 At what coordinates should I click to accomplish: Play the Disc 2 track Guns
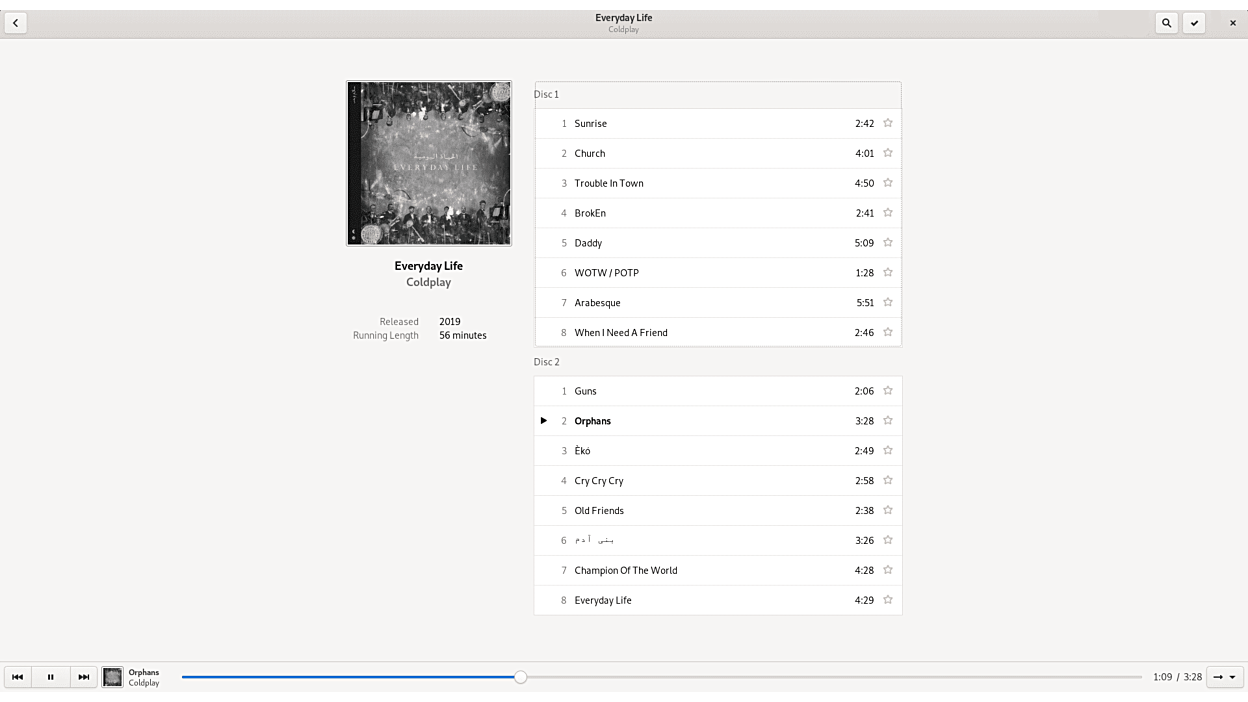[x=585, y=391]
